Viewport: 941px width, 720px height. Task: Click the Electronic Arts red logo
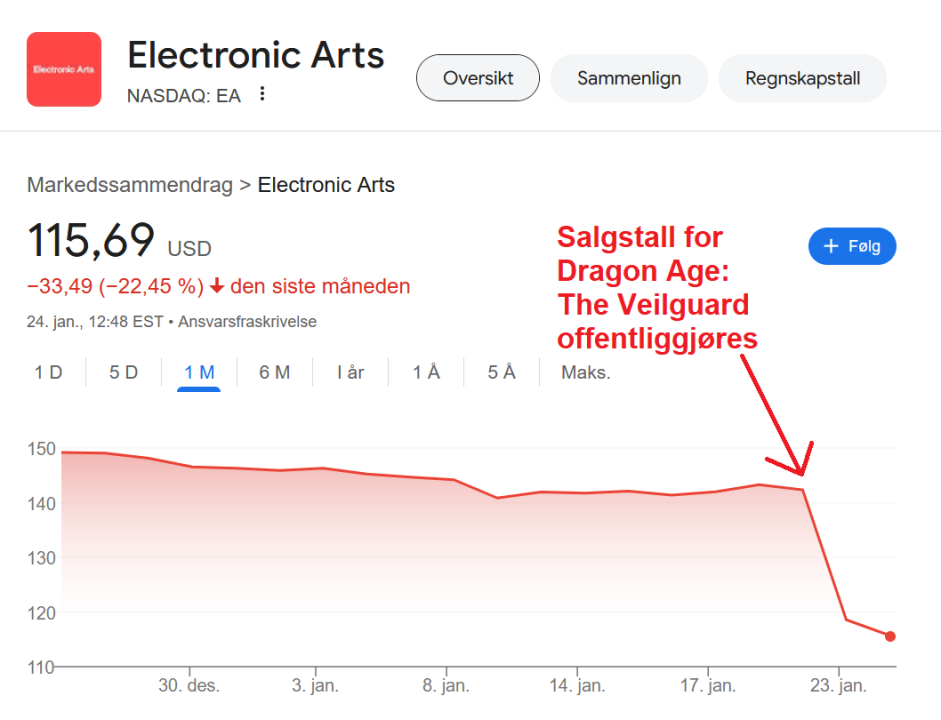click(64, 69)
